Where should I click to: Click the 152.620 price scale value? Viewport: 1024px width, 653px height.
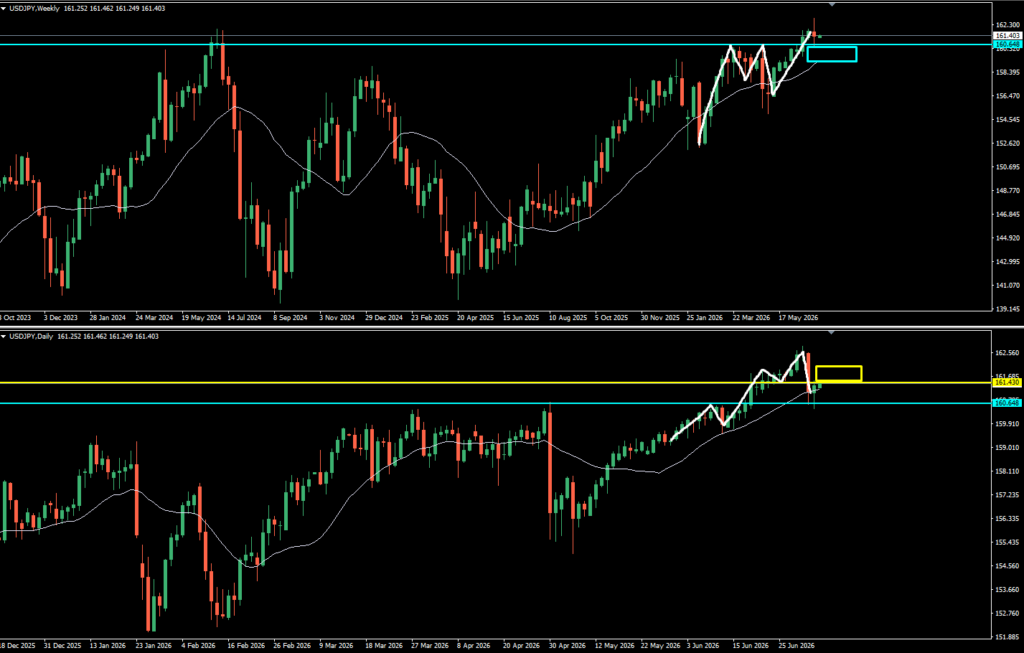point(1008,143)
